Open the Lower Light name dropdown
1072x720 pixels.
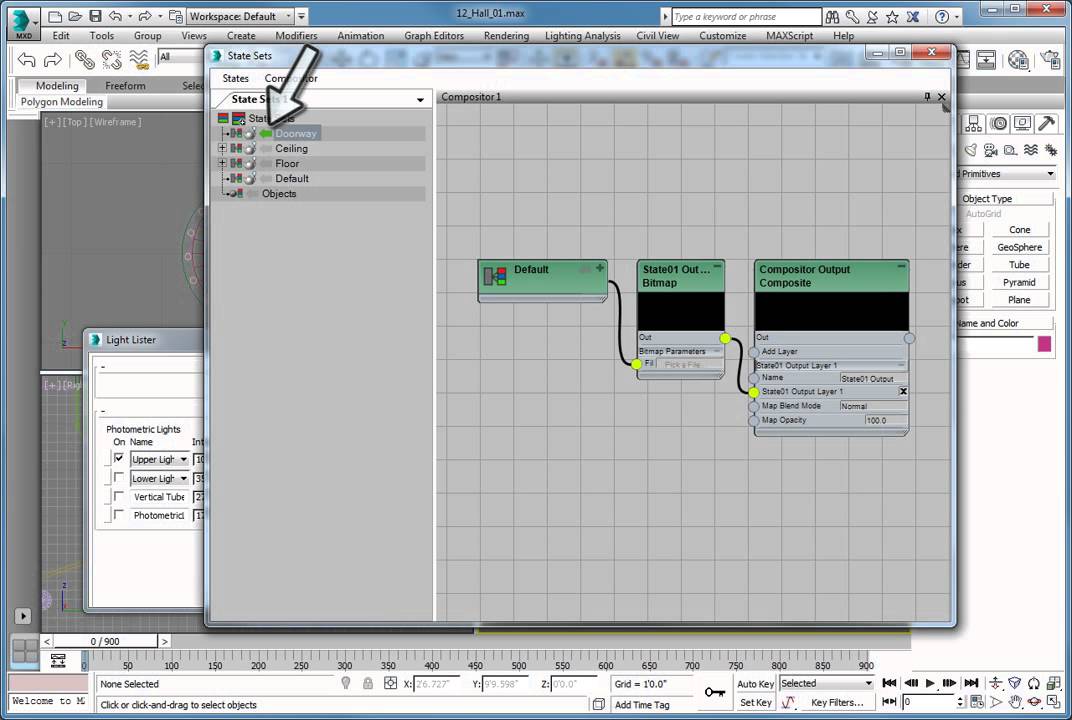(183, 479)
